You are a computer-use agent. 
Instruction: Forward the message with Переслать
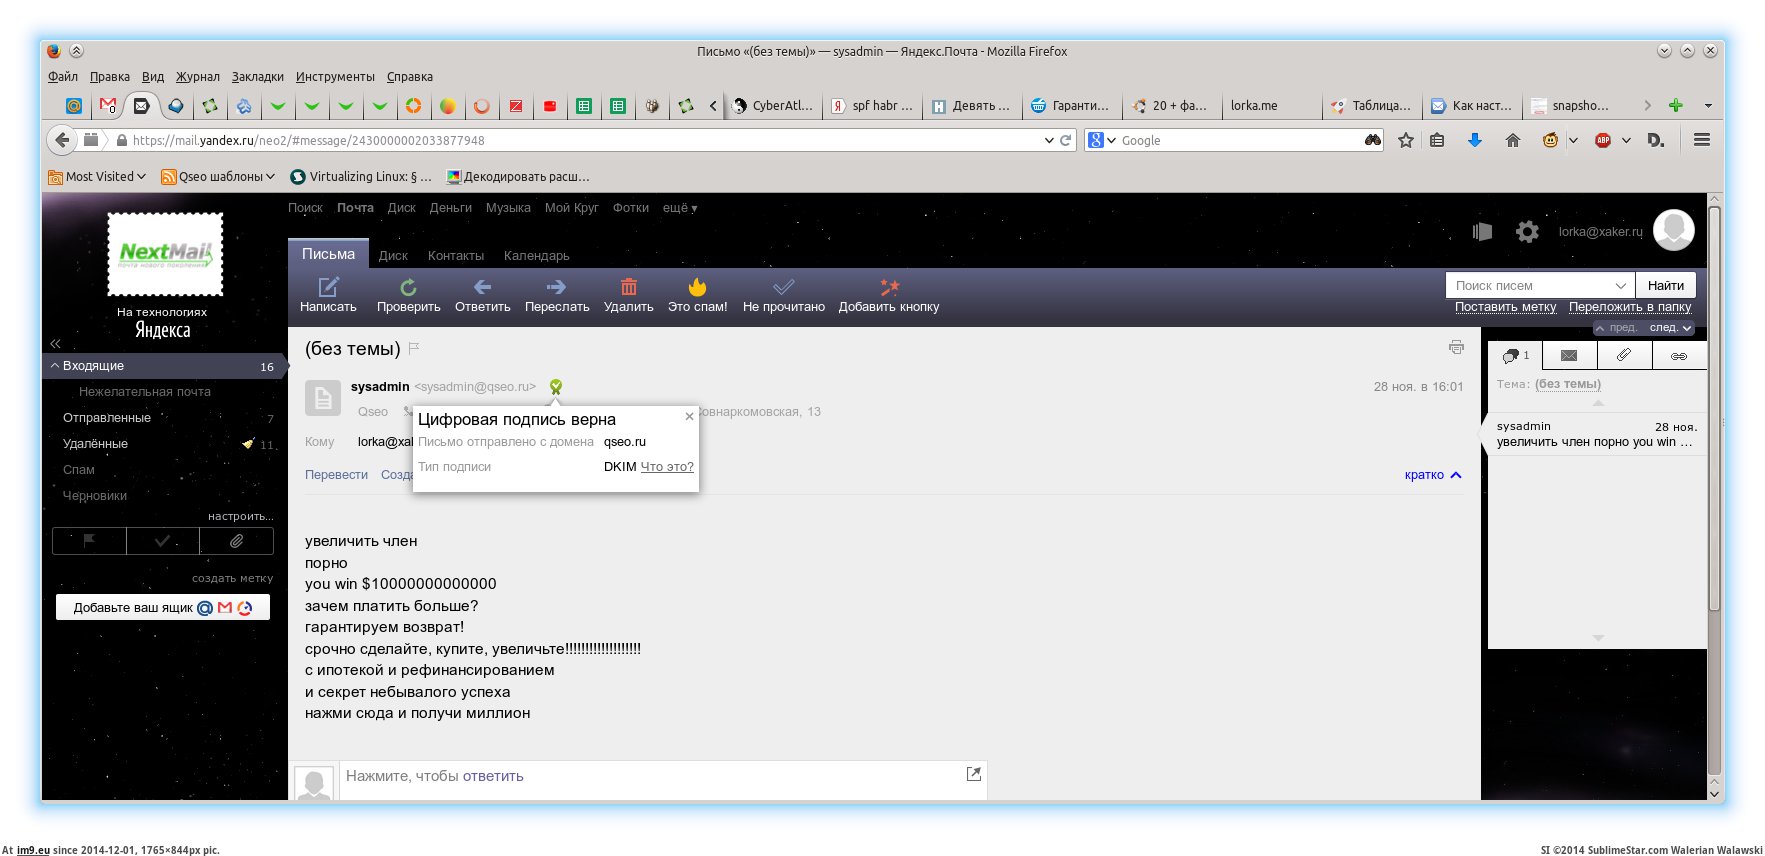click(556, 288)
